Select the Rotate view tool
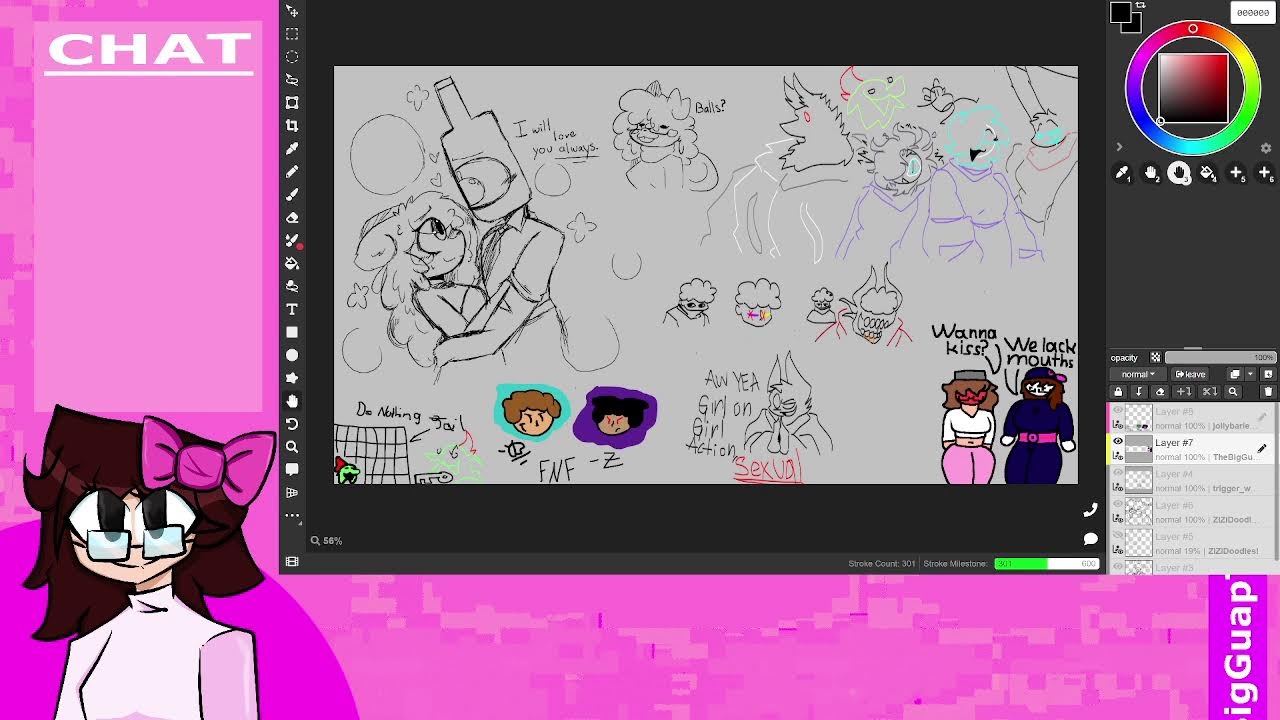Image resolution: width=1280 pixels, height=720 pixels. [x=292, y=424]
